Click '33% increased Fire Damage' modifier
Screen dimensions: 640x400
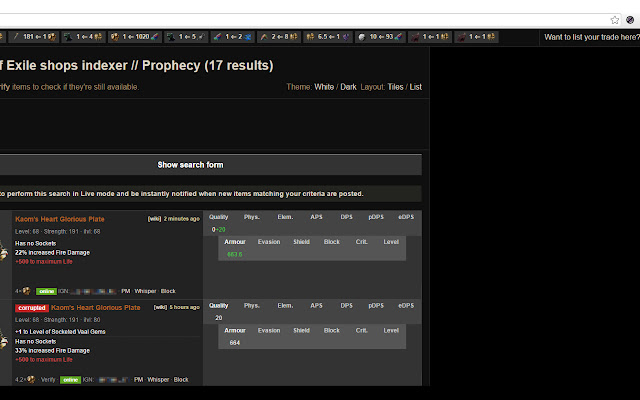pyautogui.click(x=53, y=351)
